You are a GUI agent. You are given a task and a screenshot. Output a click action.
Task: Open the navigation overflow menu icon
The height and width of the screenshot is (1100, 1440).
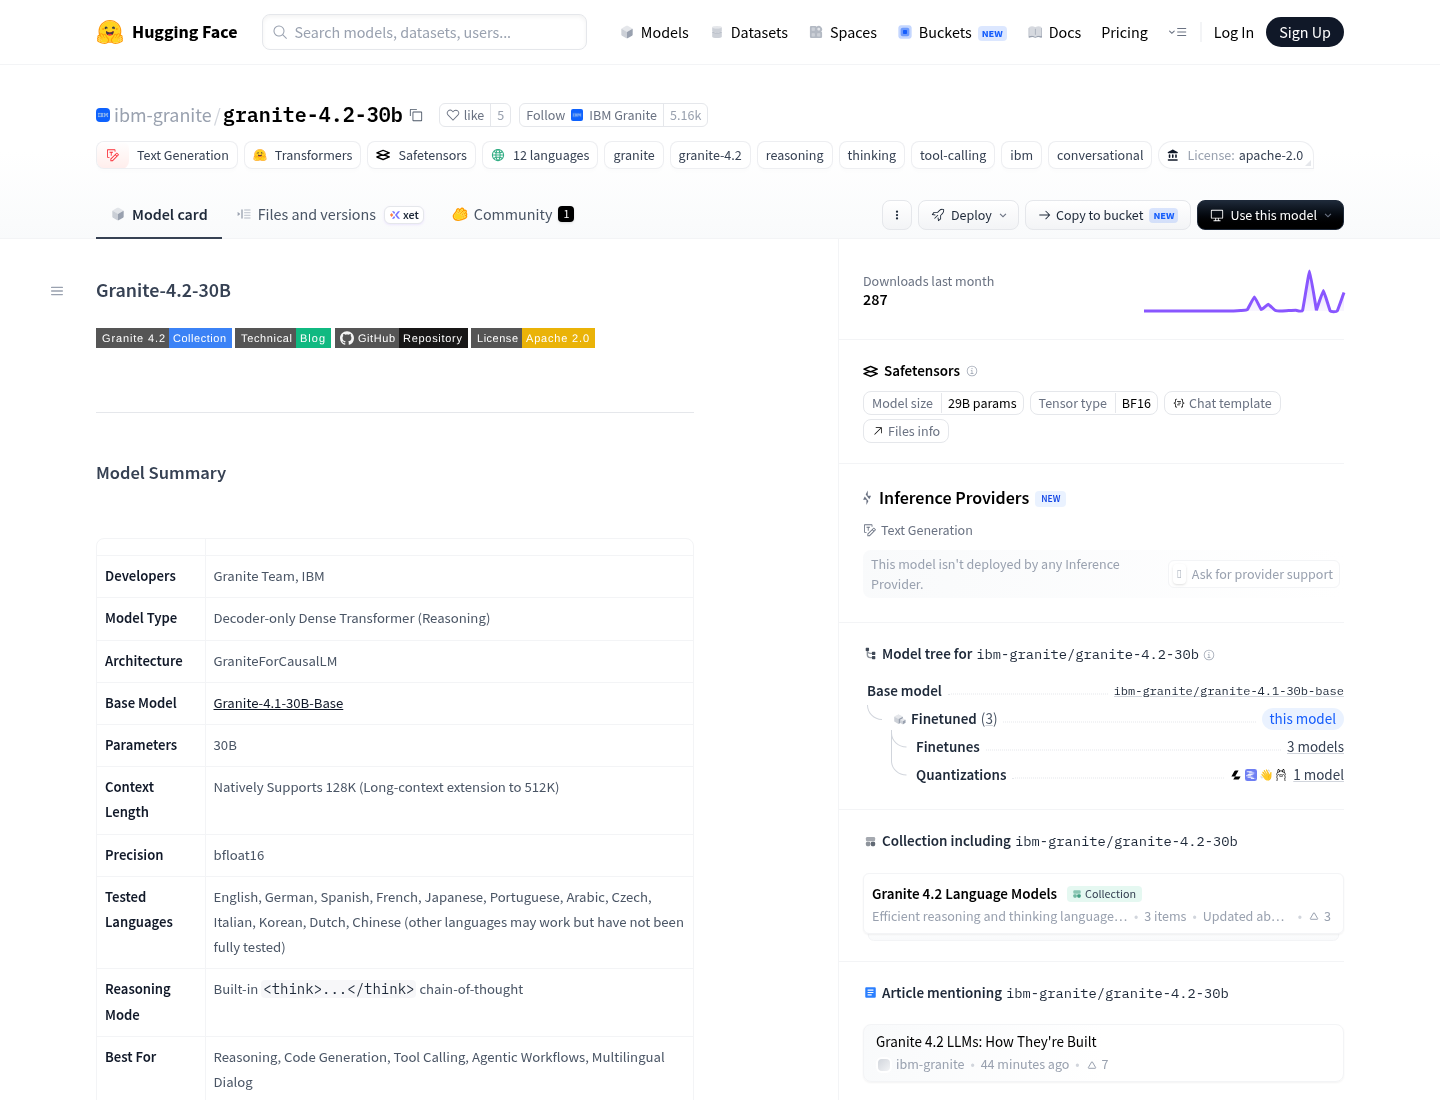(1177, 32)
